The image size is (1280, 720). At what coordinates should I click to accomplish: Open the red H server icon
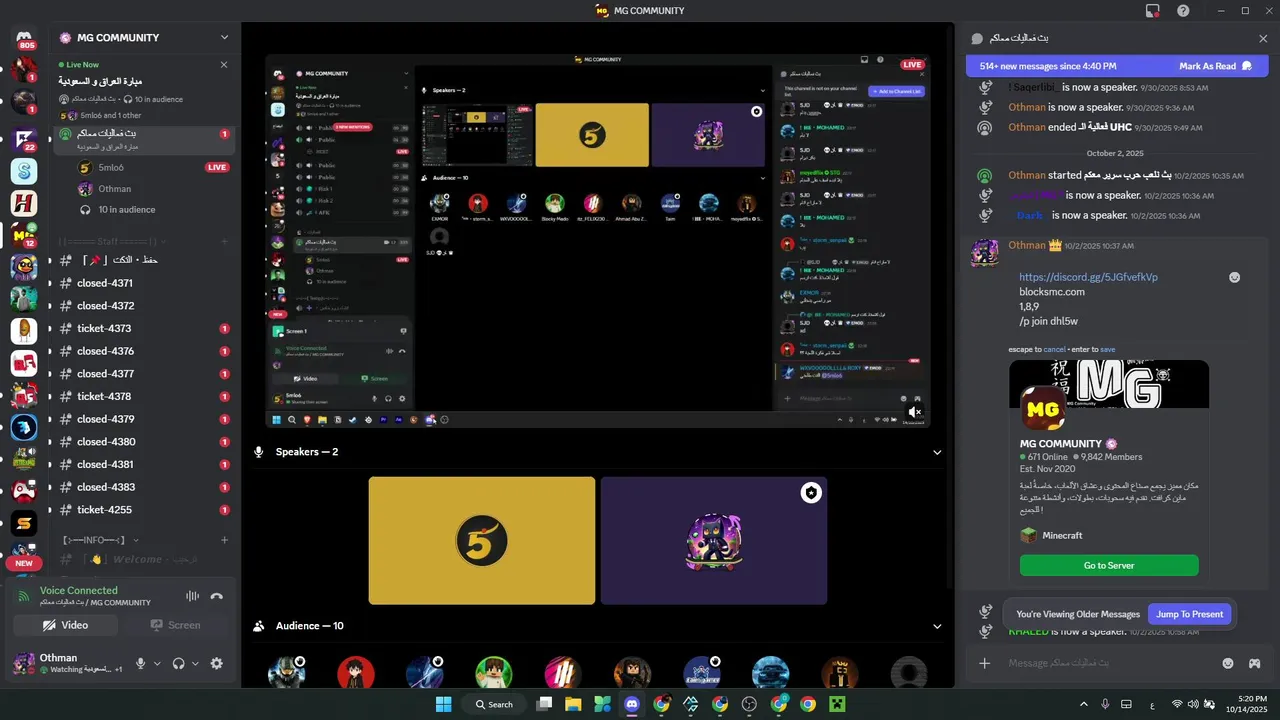(24, 203)
